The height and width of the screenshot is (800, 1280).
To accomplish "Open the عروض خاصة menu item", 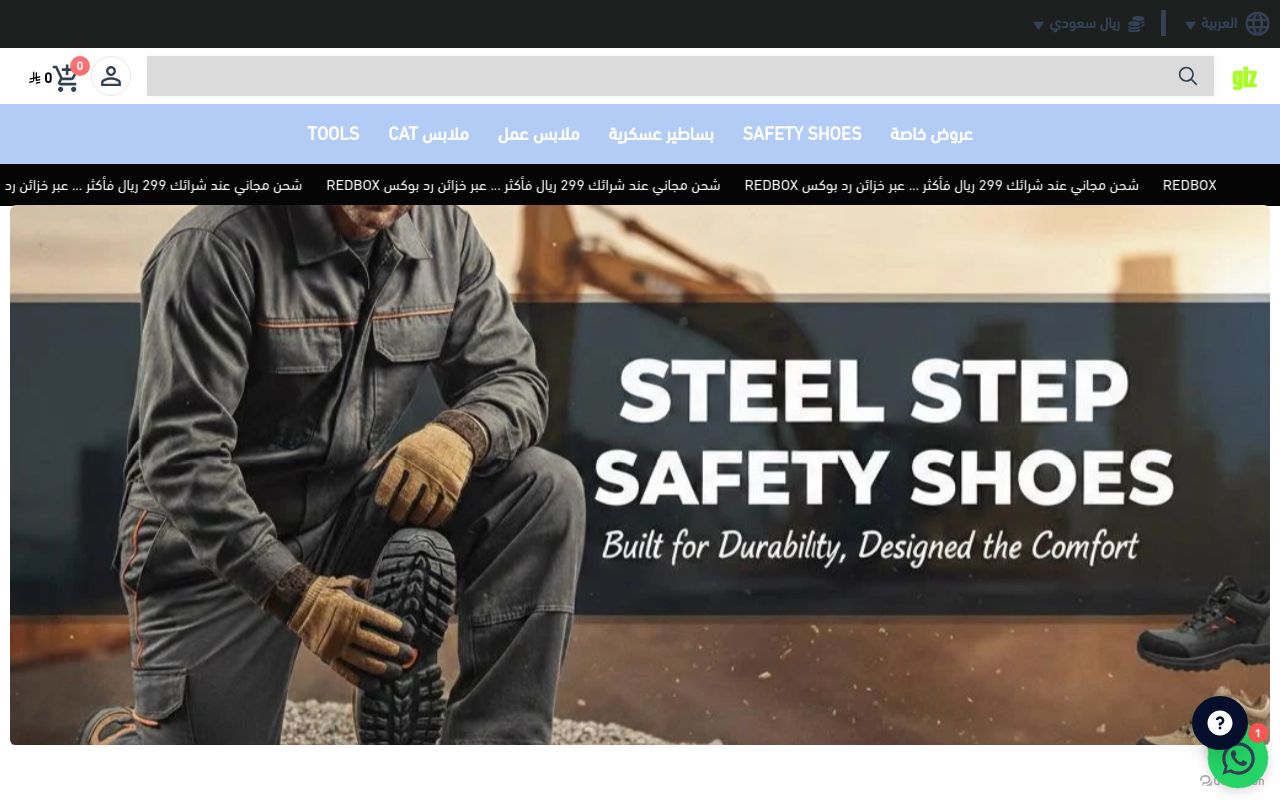I will (932, 134).
